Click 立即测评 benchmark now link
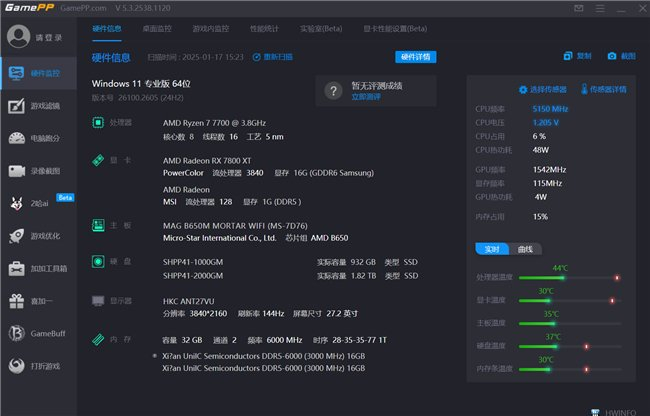Viewport: 650px width, 416px height. click(366, 97)
